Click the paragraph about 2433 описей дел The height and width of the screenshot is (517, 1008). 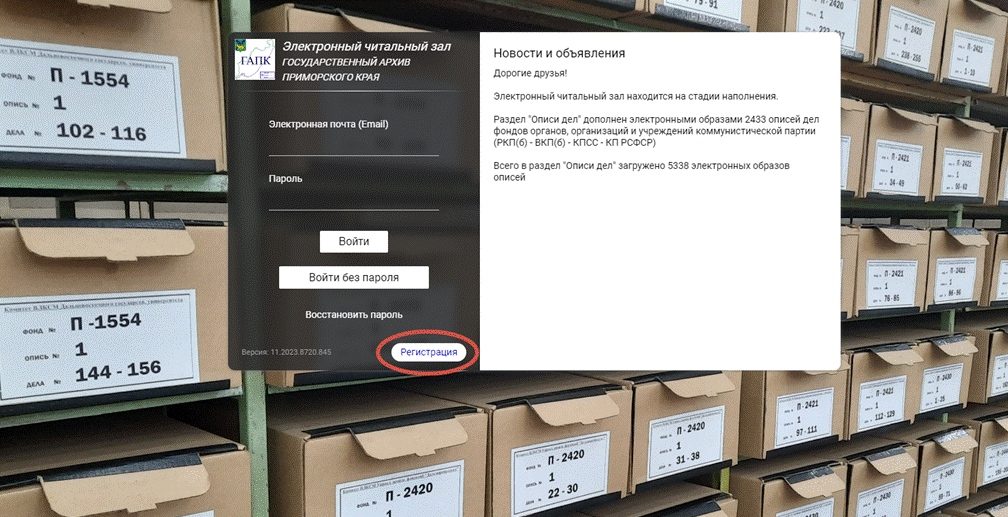[655, 130]
